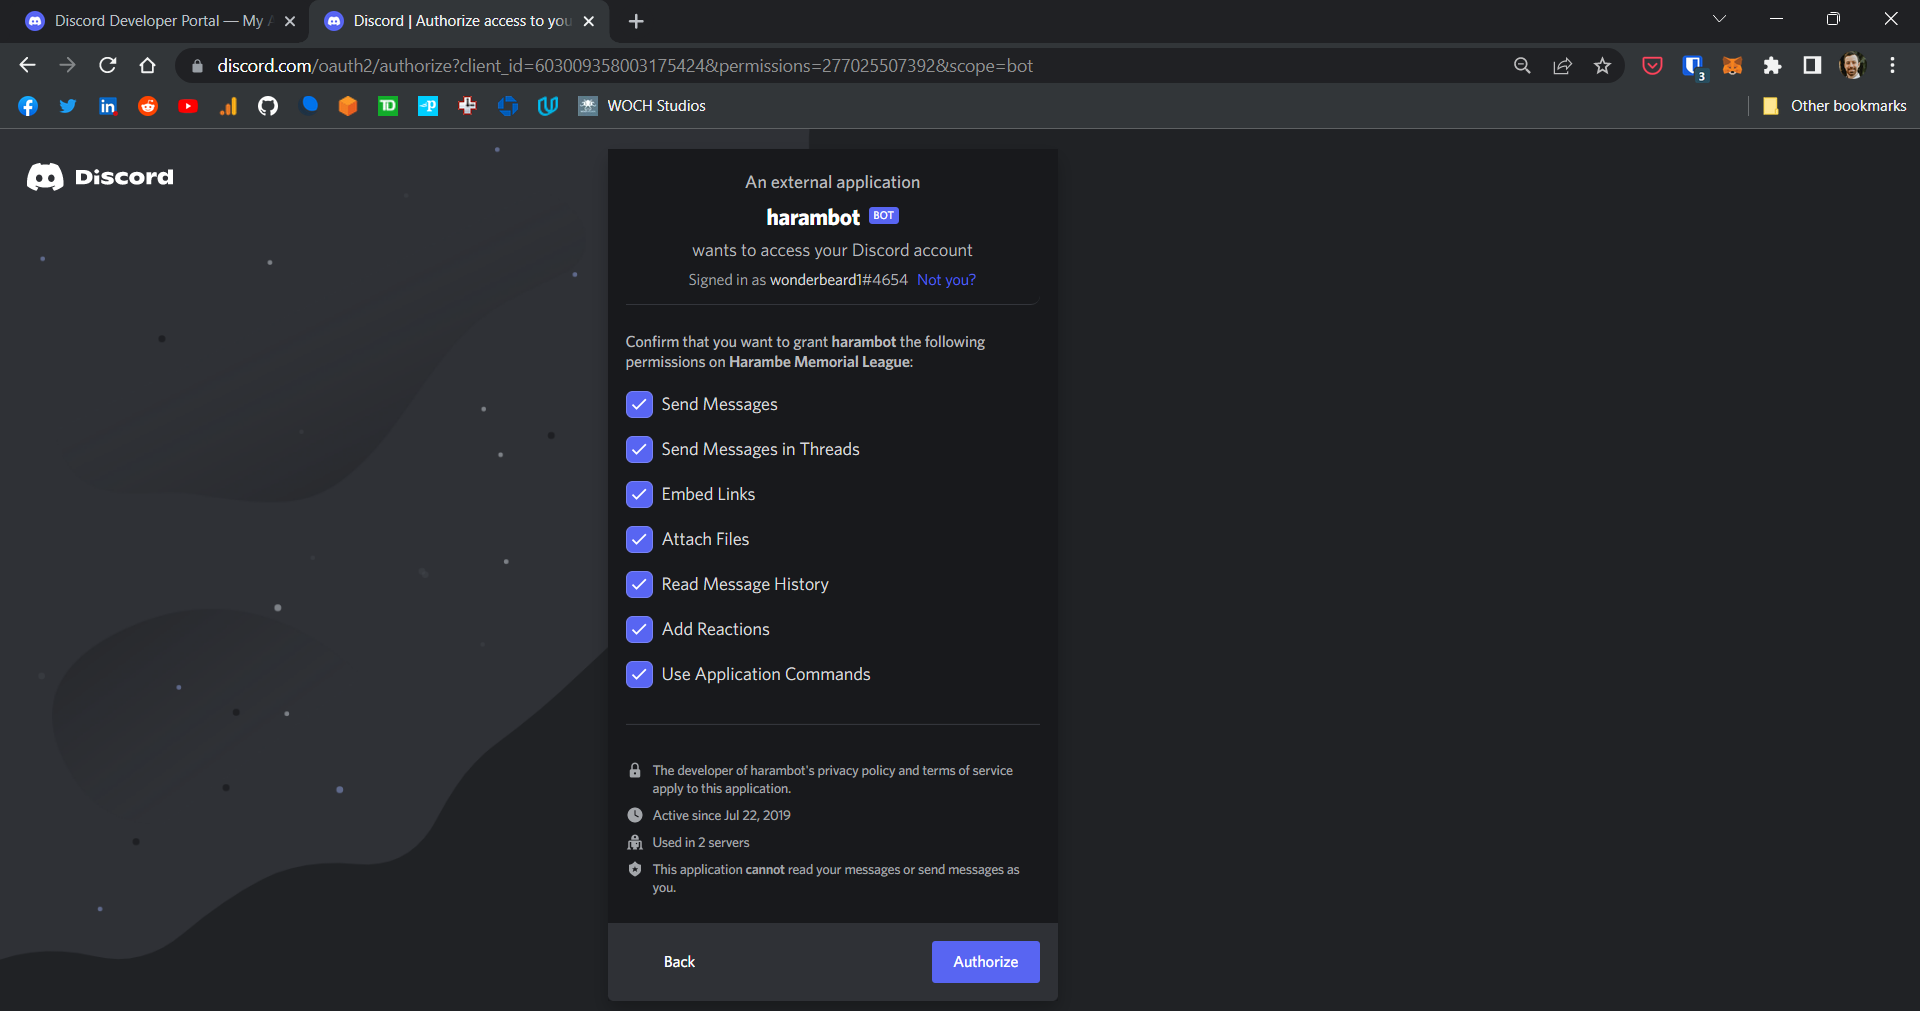The width and height of the screenshot is (1920, 1011).
Task: Open the Udacity bookmark
Action: point(548,106)
